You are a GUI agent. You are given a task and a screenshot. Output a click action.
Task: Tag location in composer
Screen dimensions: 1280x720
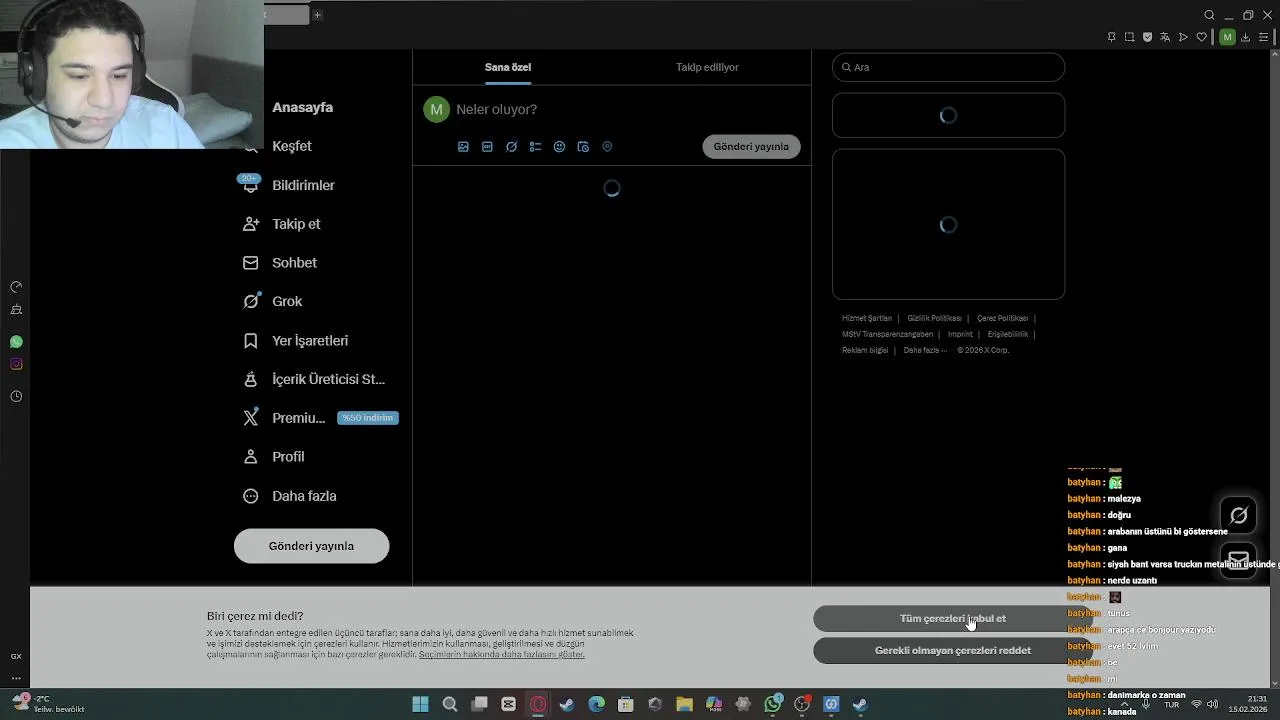pyautogui.click(x=607, y=146)
